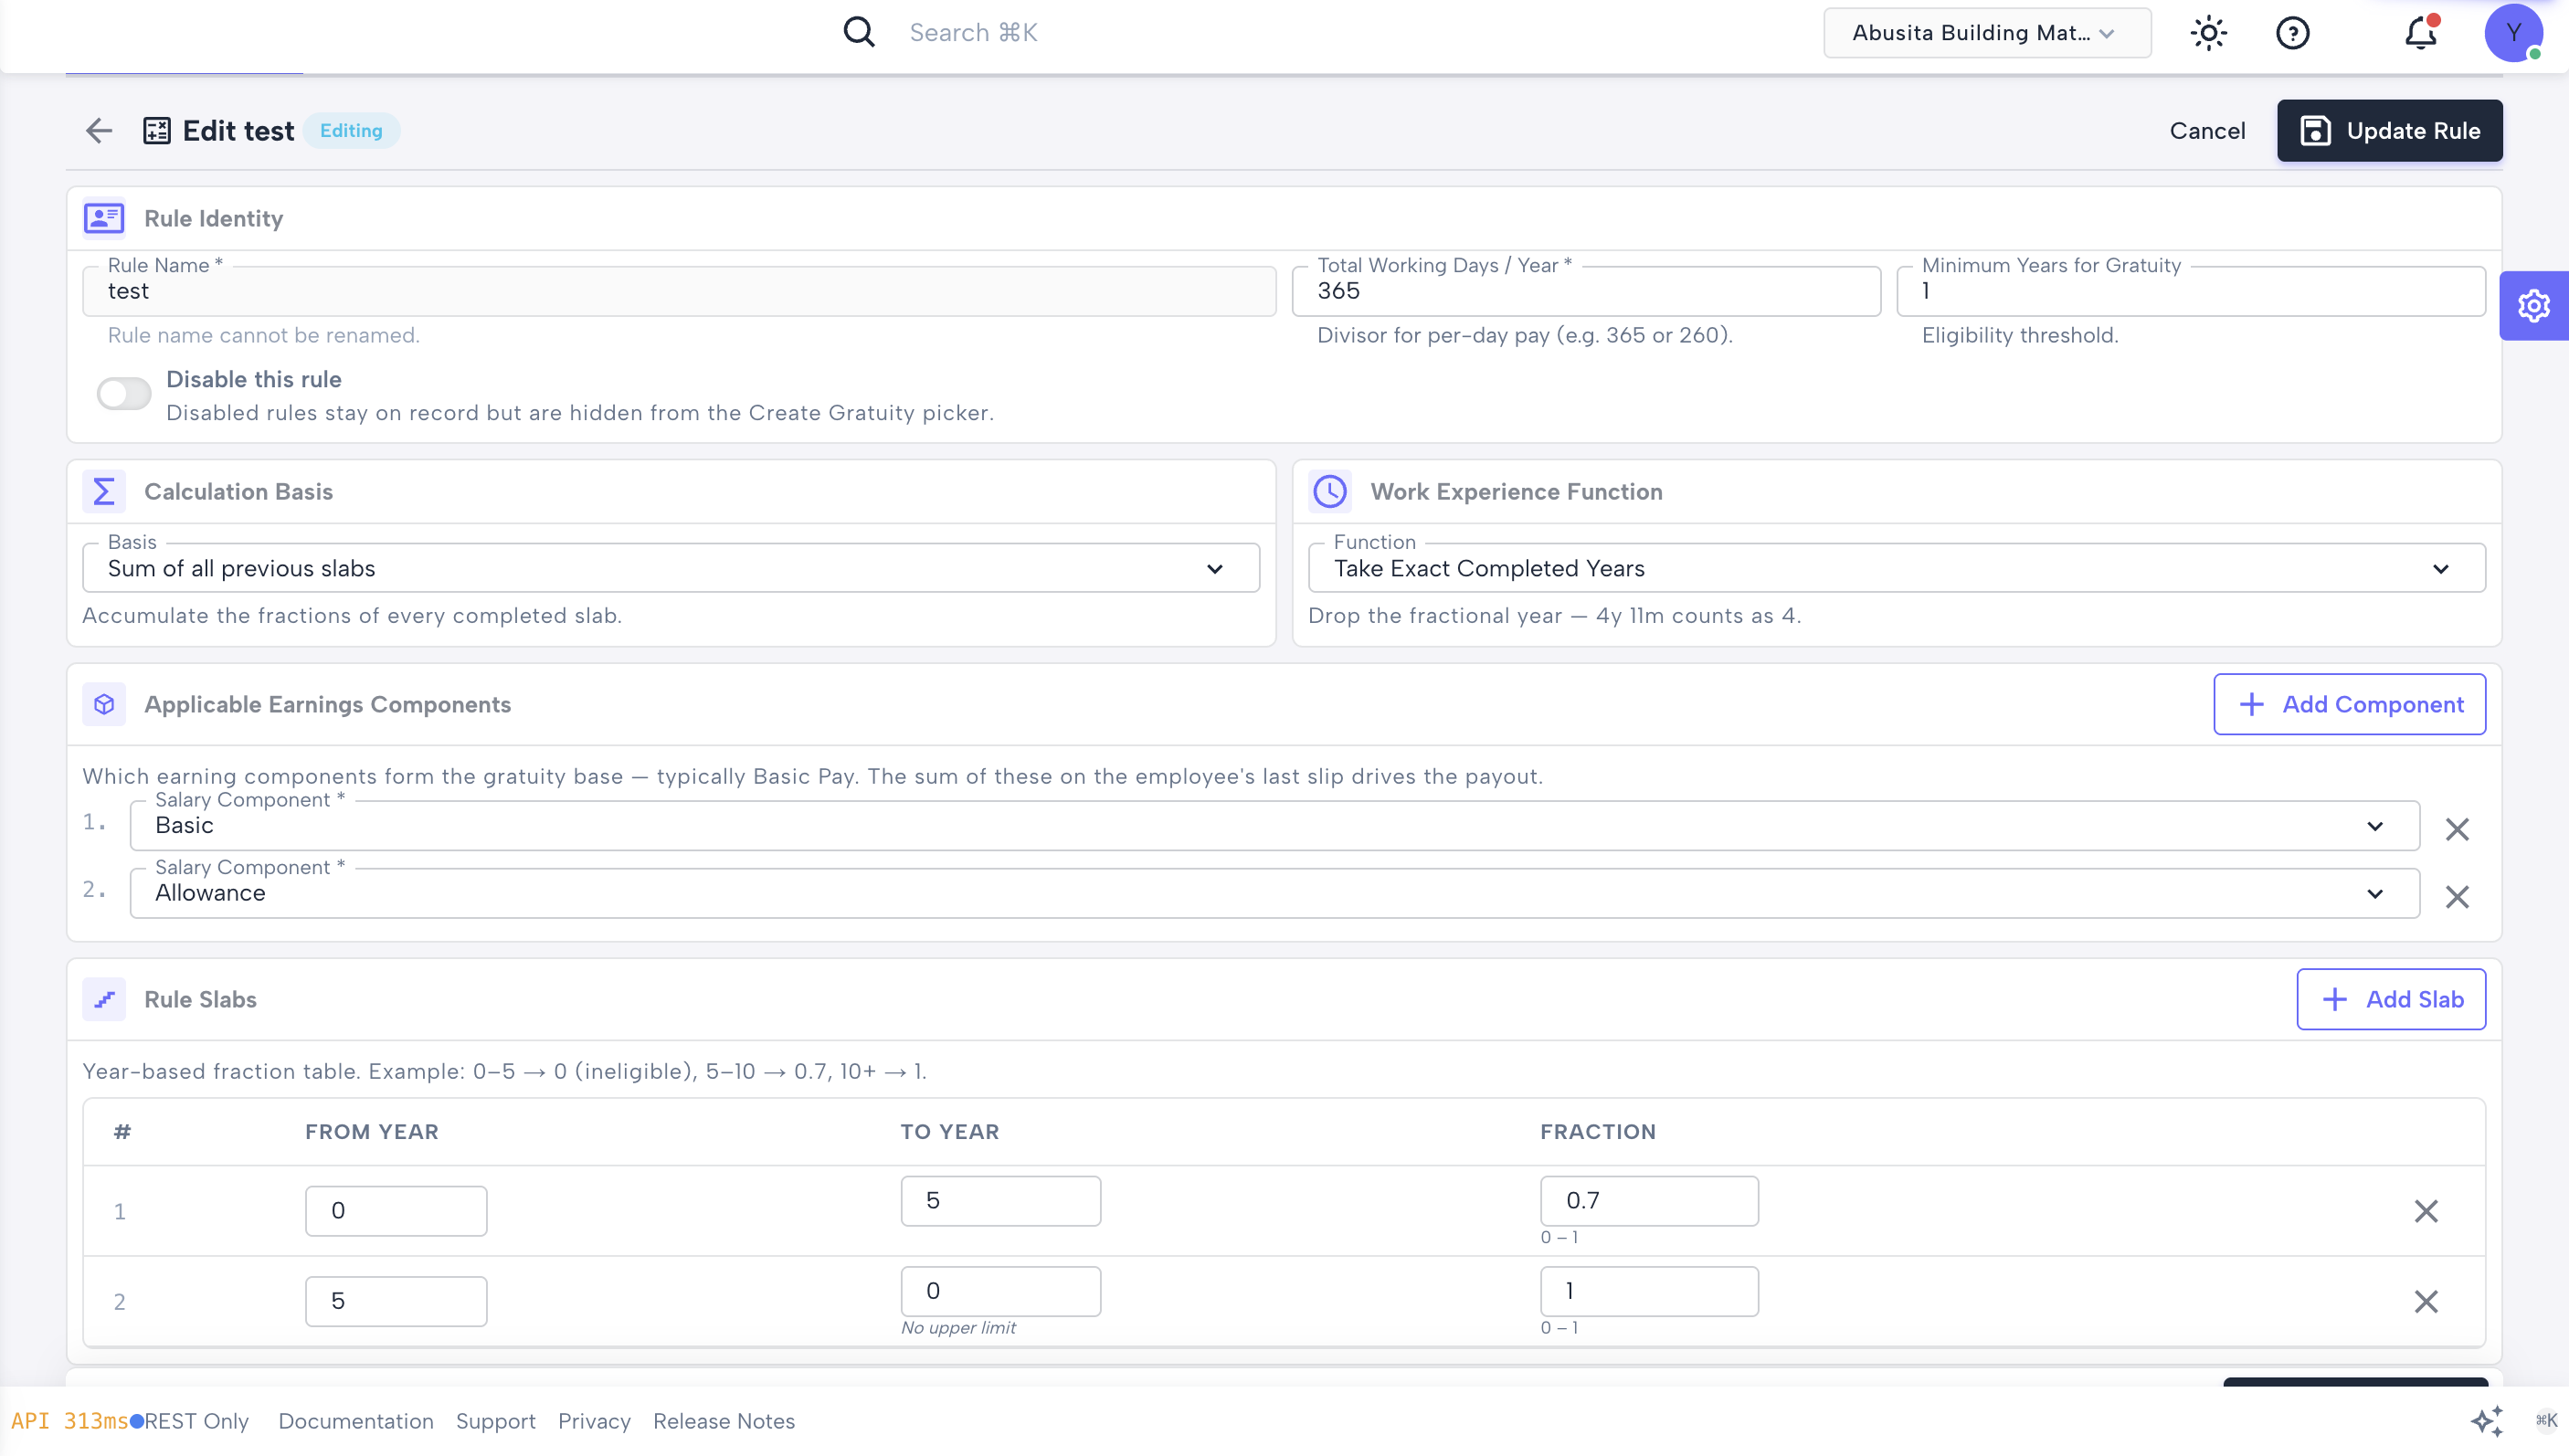Click the Rule Identity card icon
Viewport: 2569px width, 1456px height.
pos(104,218)
